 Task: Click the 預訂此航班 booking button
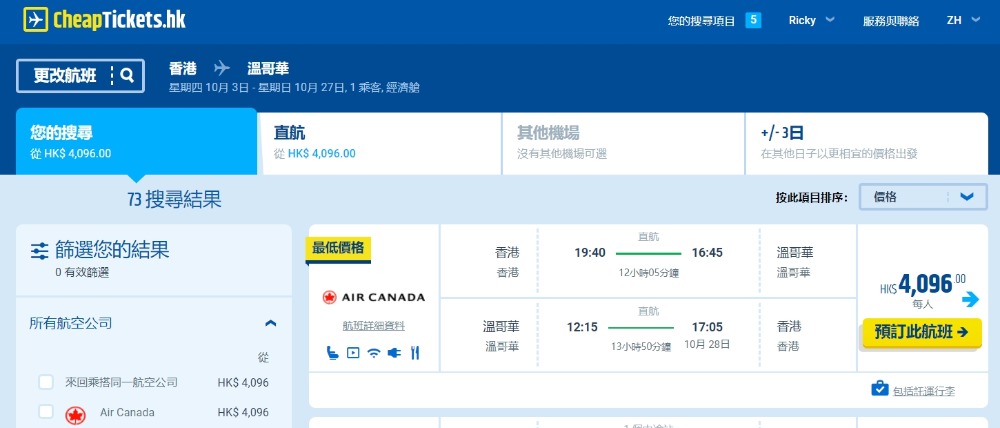(x=921, y=332)
